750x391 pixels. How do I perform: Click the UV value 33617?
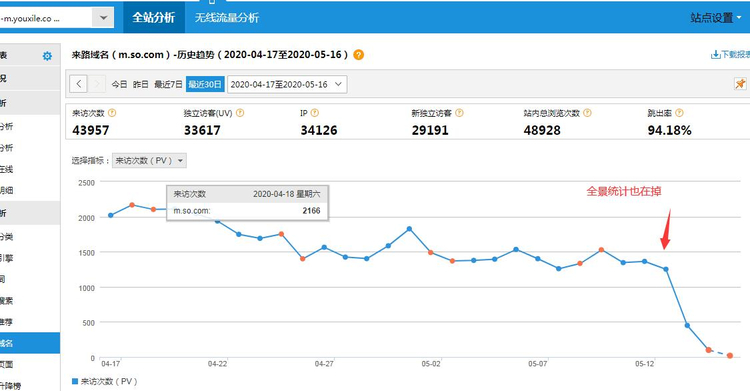click(202, 130)
